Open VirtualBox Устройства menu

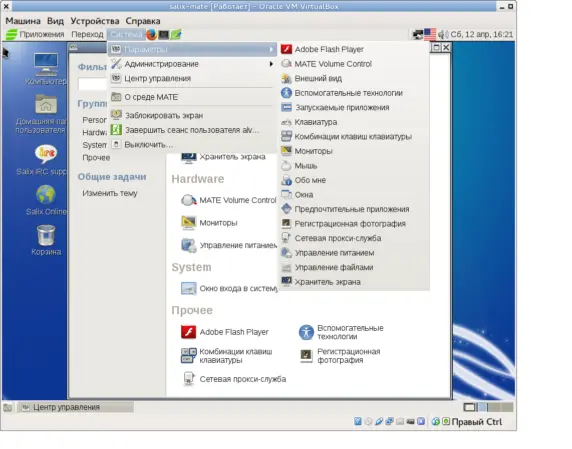pyautogui.click(x=95, y=21)
